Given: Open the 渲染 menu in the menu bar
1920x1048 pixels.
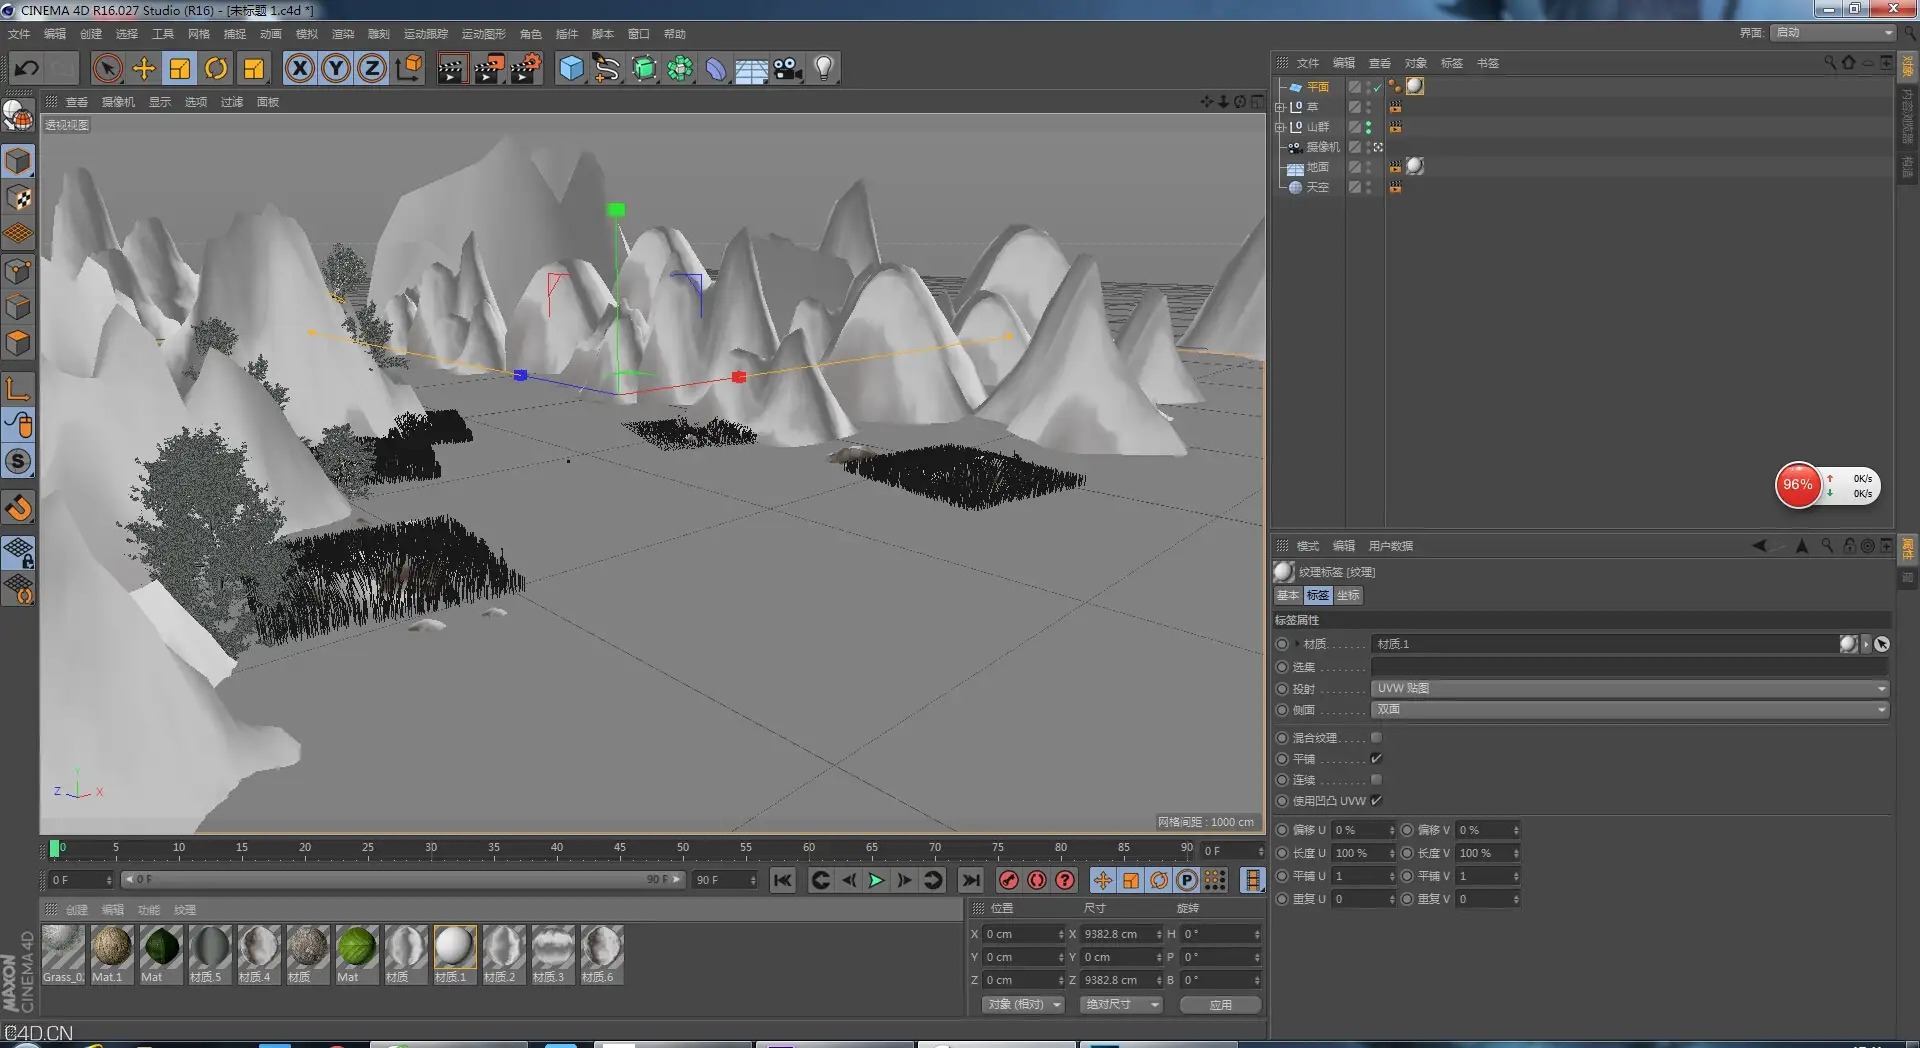Looking at the screenshot, I should pyautogui.click(x=343, y=34).
